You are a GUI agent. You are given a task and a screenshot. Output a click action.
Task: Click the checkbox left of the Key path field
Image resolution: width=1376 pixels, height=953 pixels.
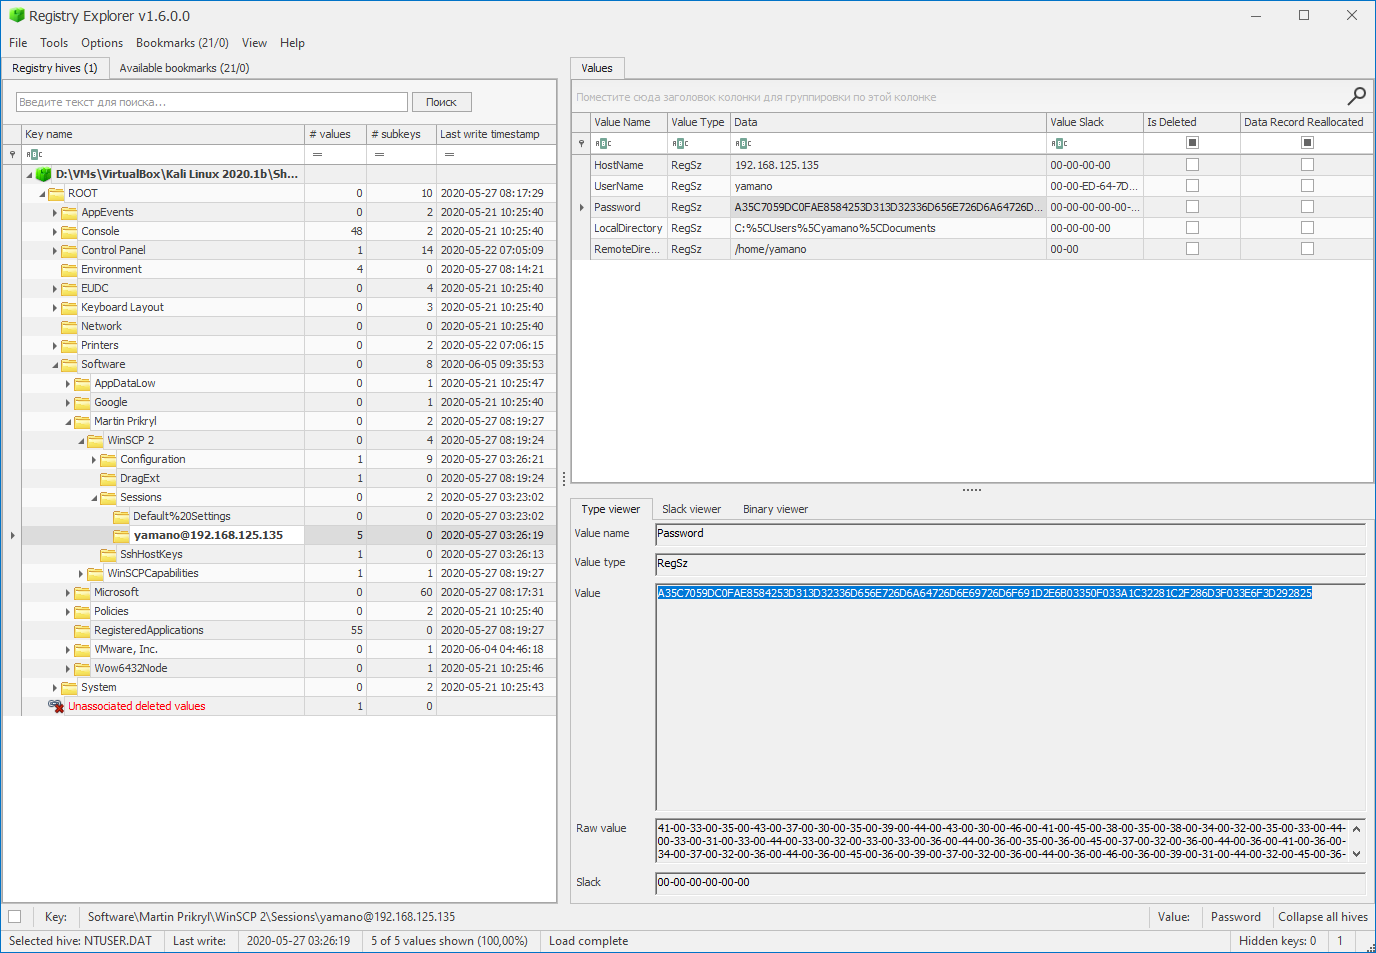pos(14,916)
